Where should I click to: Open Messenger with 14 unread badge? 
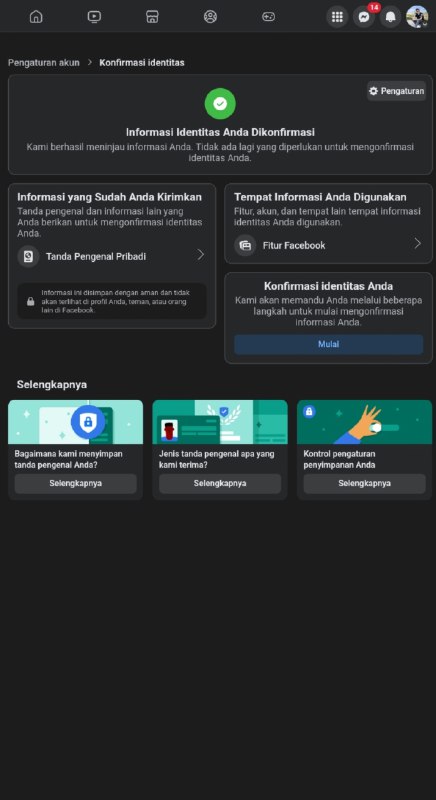coord(364,17)
